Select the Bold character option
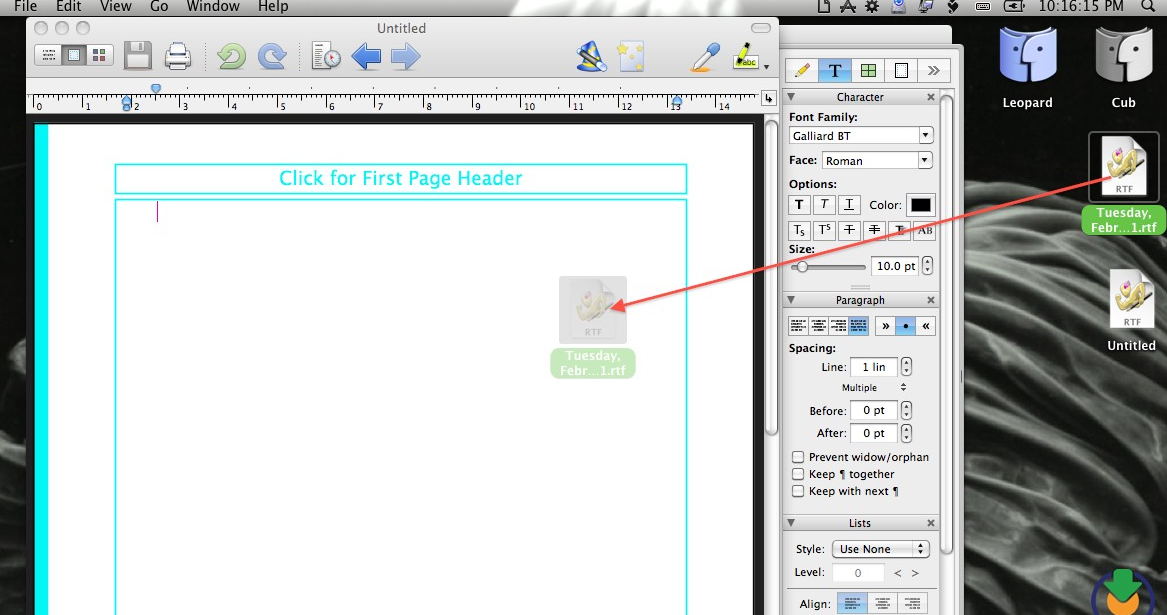 (x=799, y=204)
